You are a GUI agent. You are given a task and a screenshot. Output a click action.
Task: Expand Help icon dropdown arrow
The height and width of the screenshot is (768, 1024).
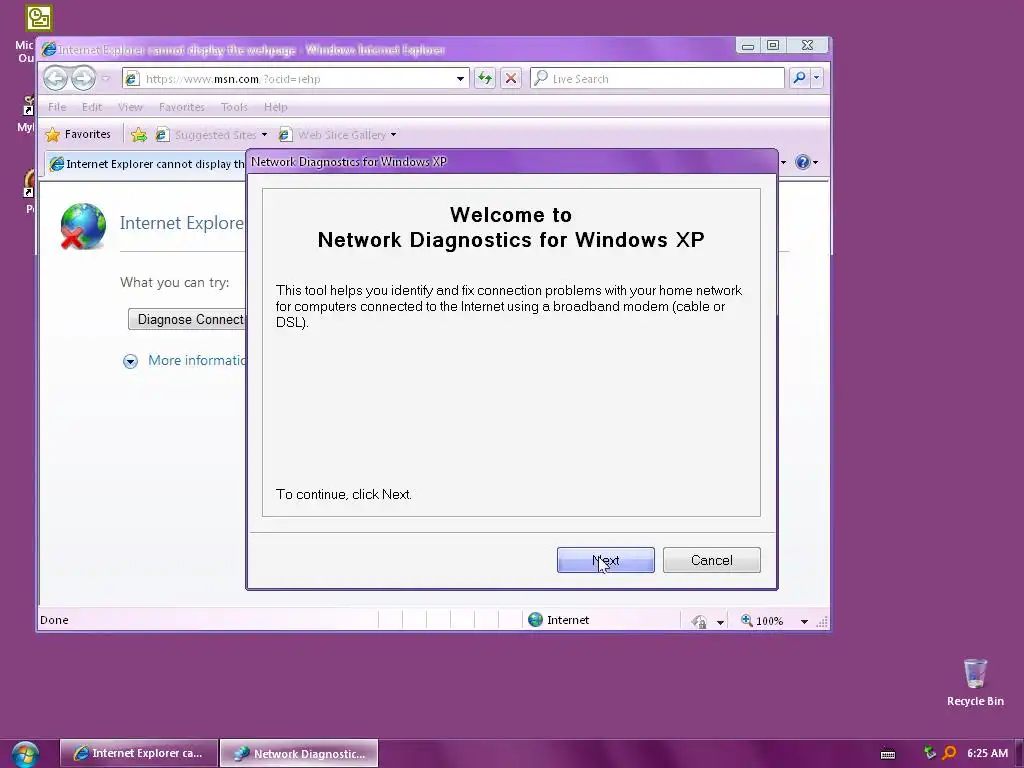point(816,163)
